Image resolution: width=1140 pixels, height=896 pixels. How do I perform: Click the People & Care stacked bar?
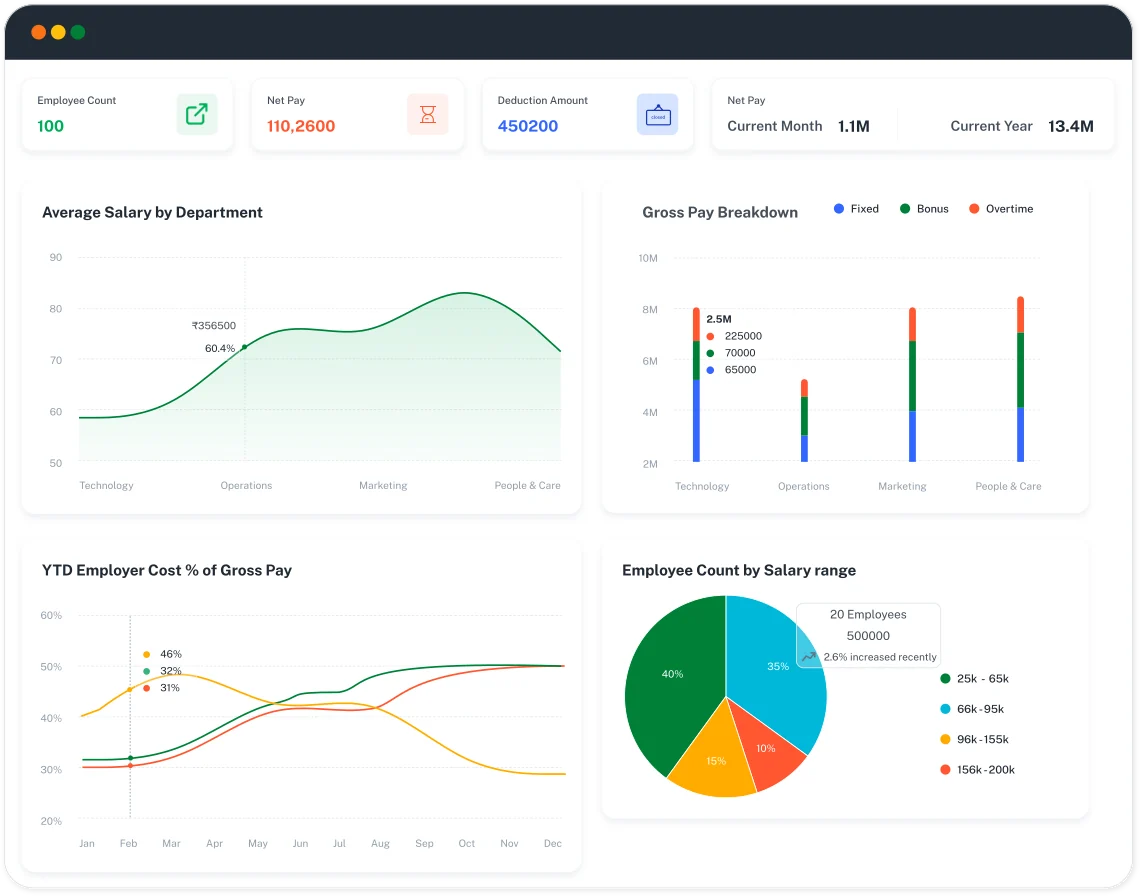click(1021, 379)
